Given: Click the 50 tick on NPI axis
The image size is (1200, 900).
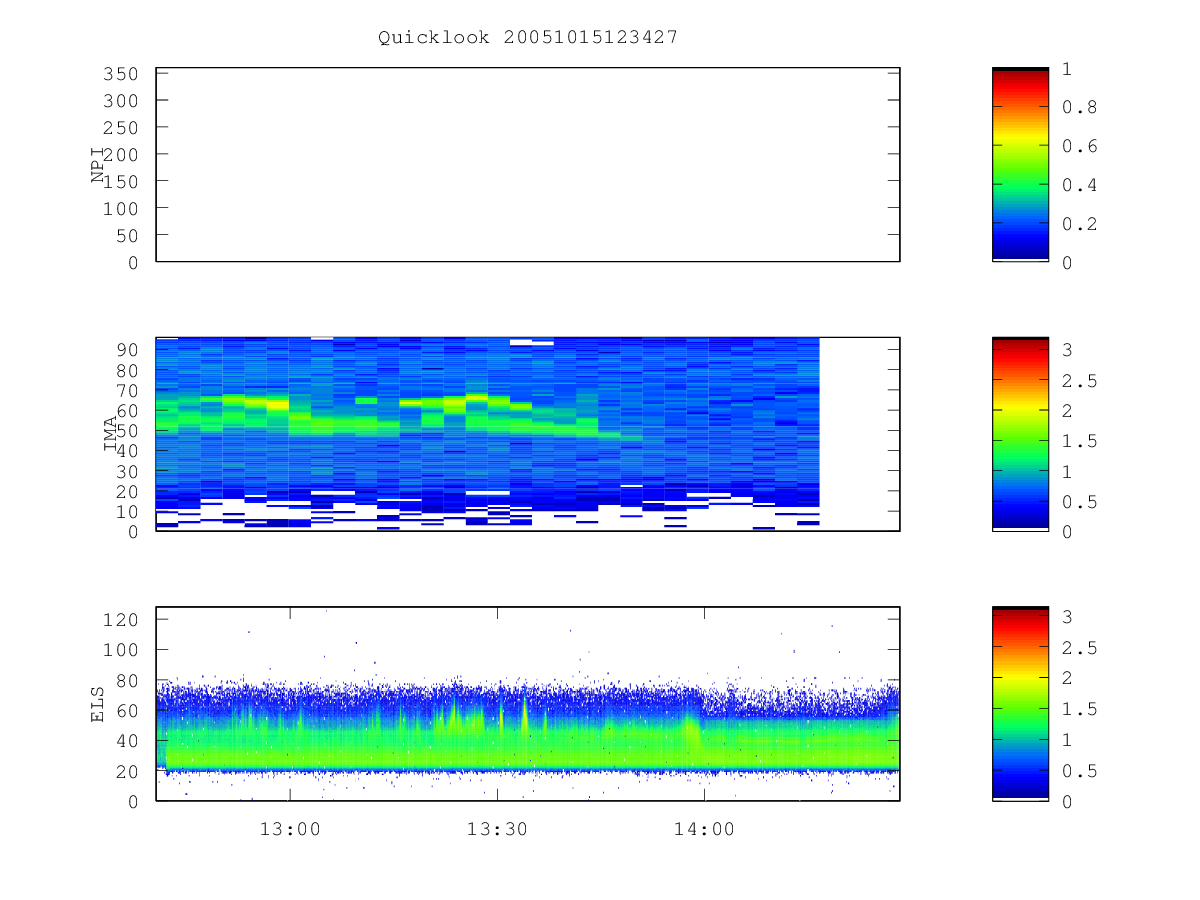Looking at the screenshot, I should [126, 235].
